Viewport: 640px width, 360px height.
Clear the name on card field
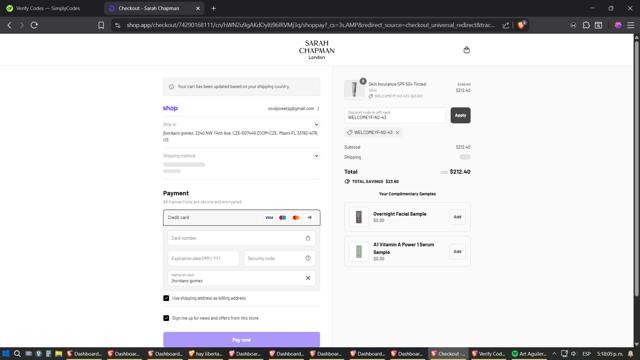[x=308, y=278]
